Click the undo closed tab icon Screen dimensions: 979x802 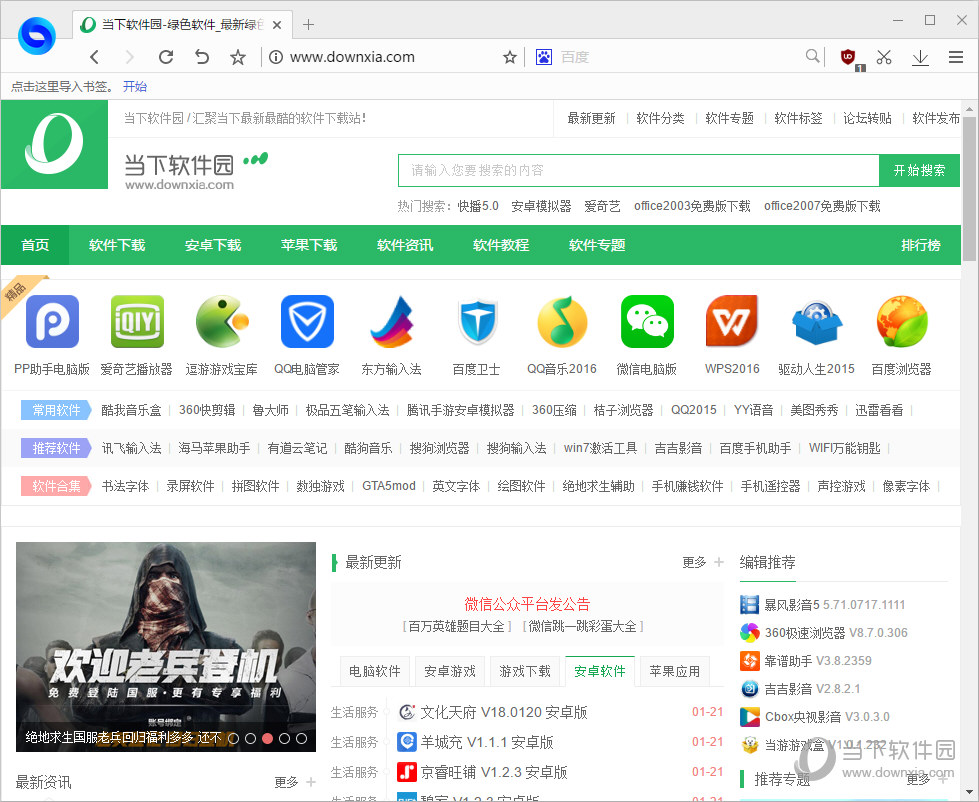coord(201,57)
